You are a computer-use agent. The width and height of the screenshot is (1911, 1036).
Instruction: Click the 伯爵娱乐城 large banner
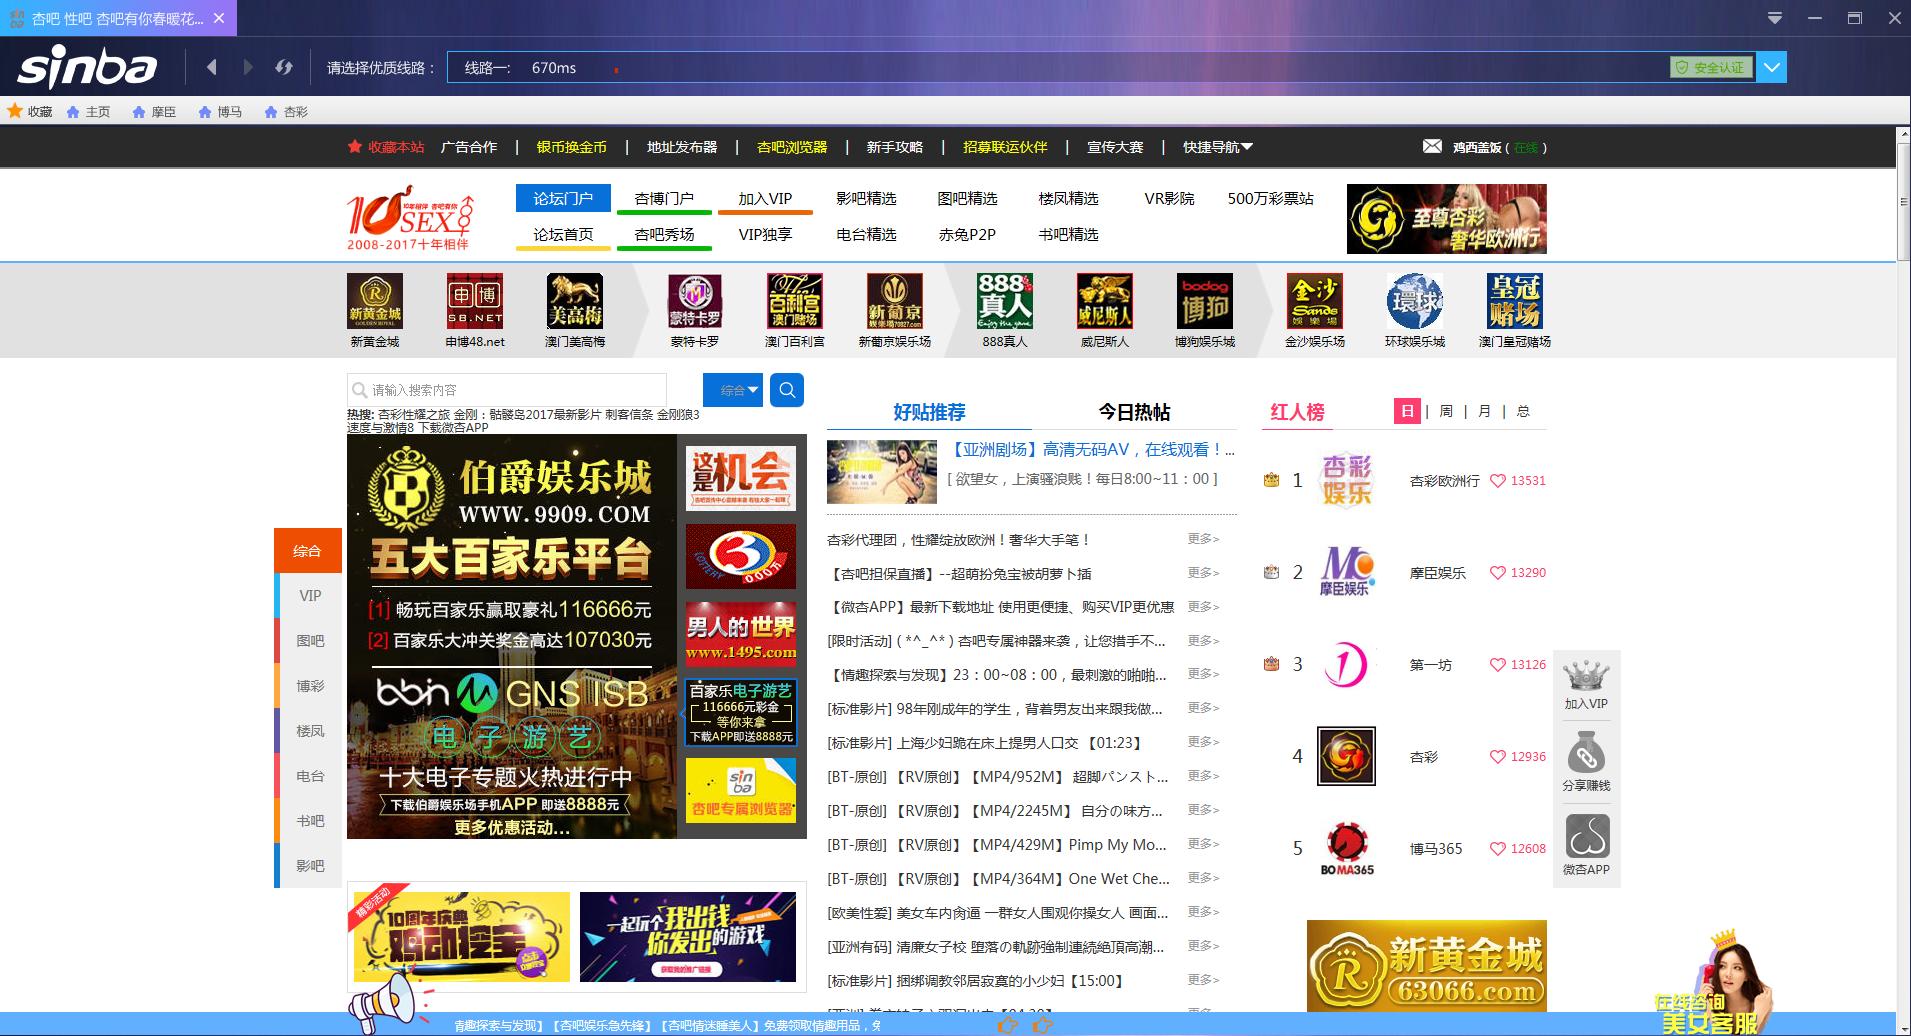tap(512, 636)
